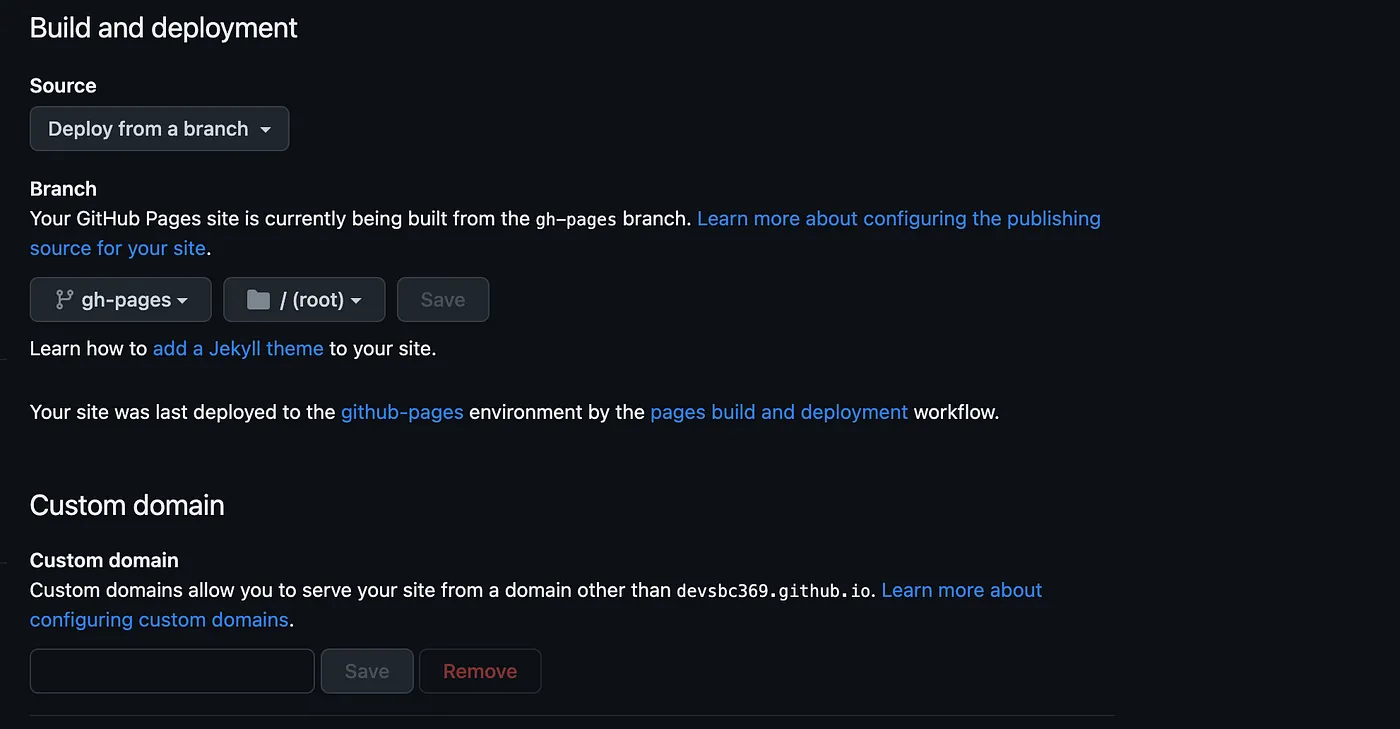Viewport: 1400px width, 729px height.
Task: Click the Save button next to folder selector
Action: tap(443, 300)
